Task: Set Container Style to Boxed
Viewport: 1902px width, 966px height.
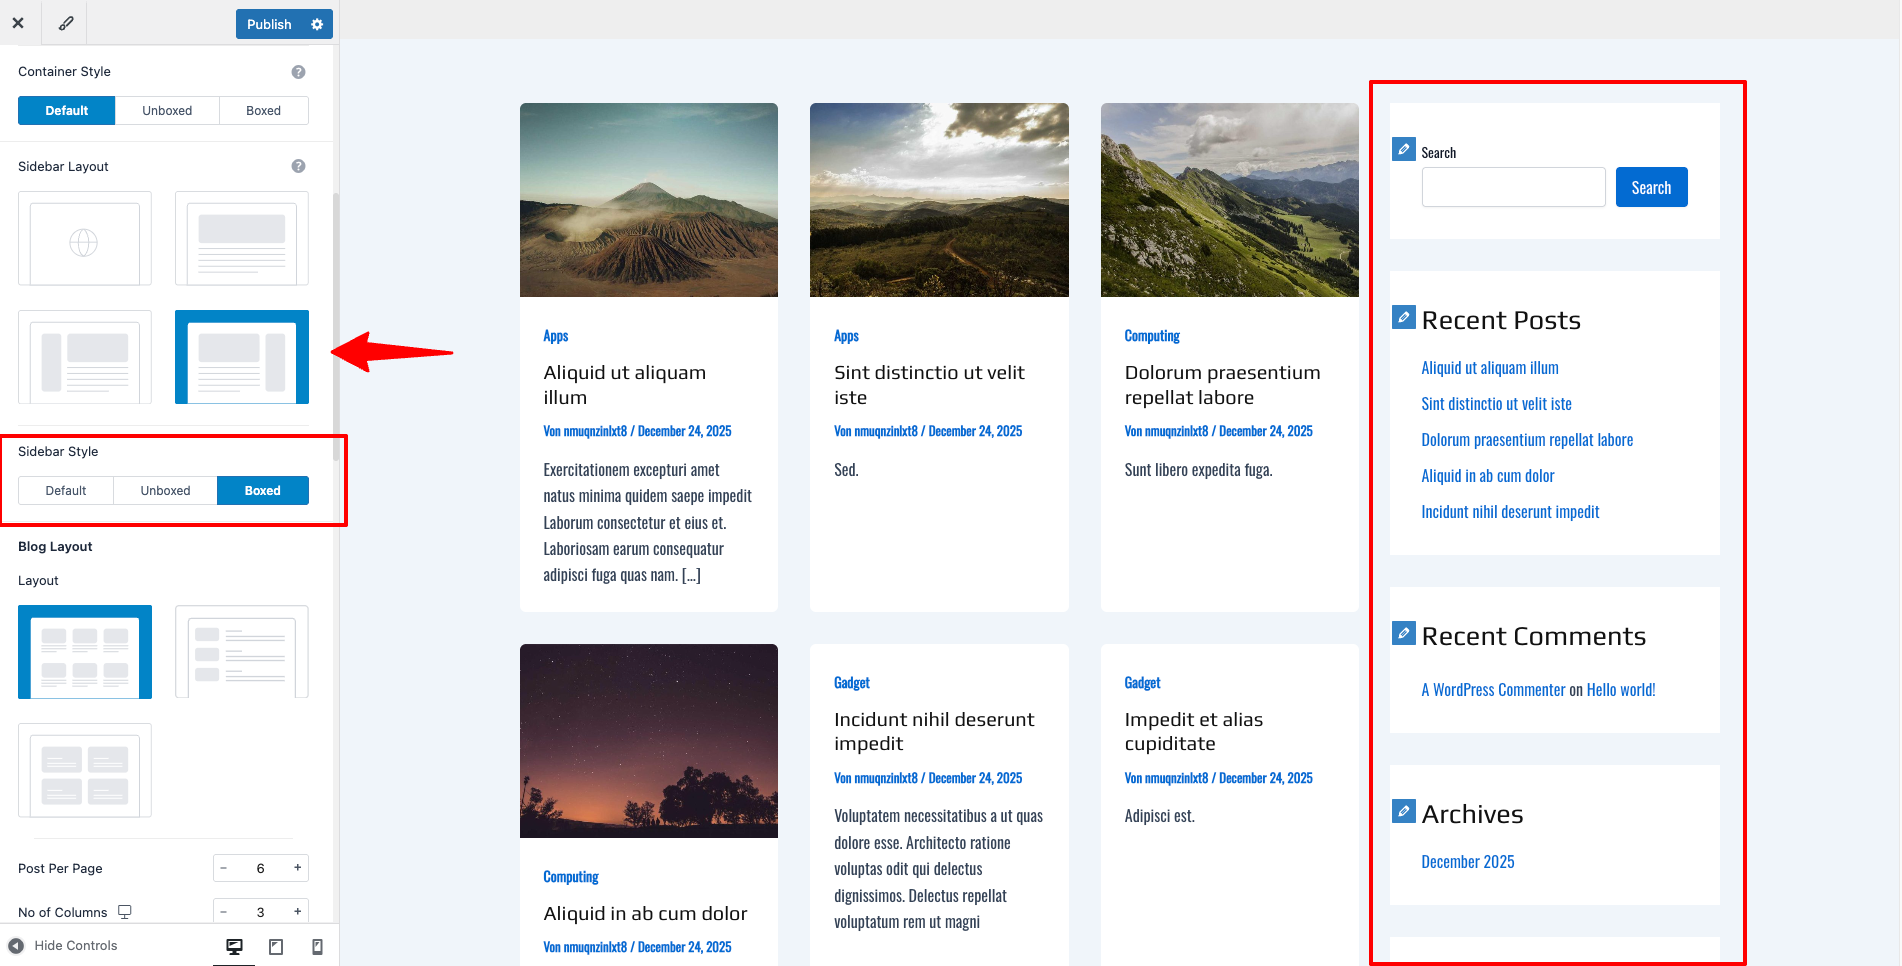Action: [x=263, y=111]
